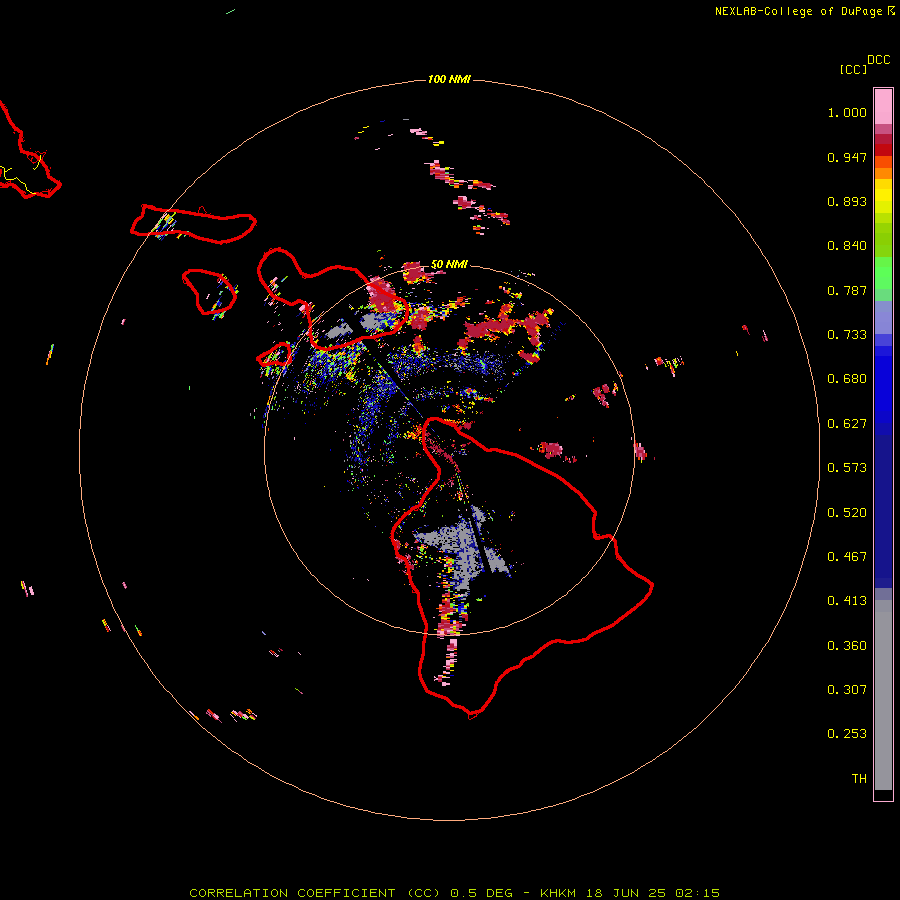Select the 0.573 color scale value
This screenshot has height=900, width=900.
(x=847, y=468)
